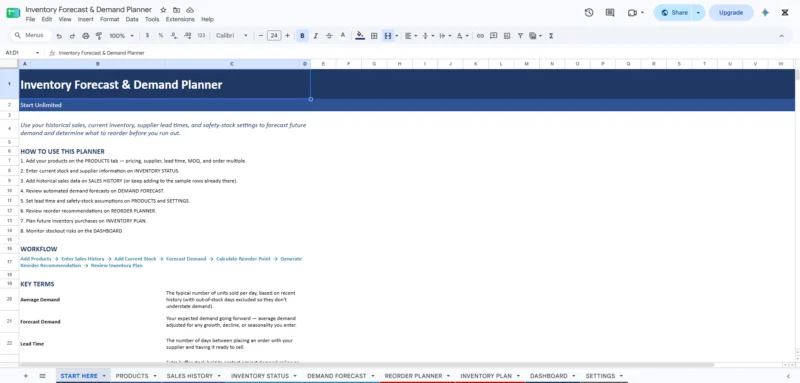Open the START HERE tab dropdown arrow
The width and height of the screenshot is (800, 383).
coord(104,376)
